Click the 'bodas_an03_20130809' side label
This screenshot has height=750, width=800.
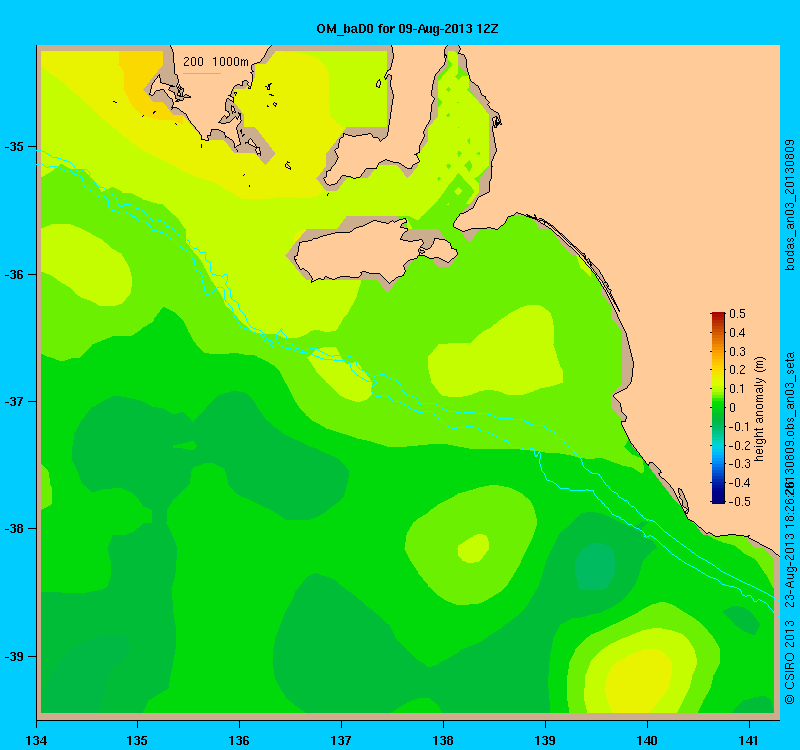[x=789, y=205]
